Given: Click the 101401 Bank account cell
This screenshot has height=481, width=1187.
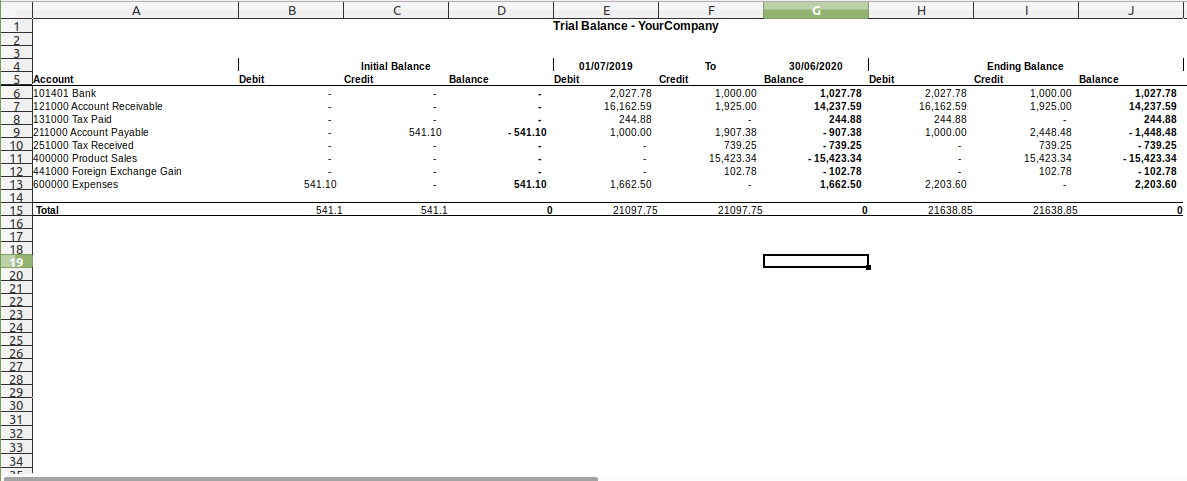Looking at the screenshot, I should pos(65,93).
